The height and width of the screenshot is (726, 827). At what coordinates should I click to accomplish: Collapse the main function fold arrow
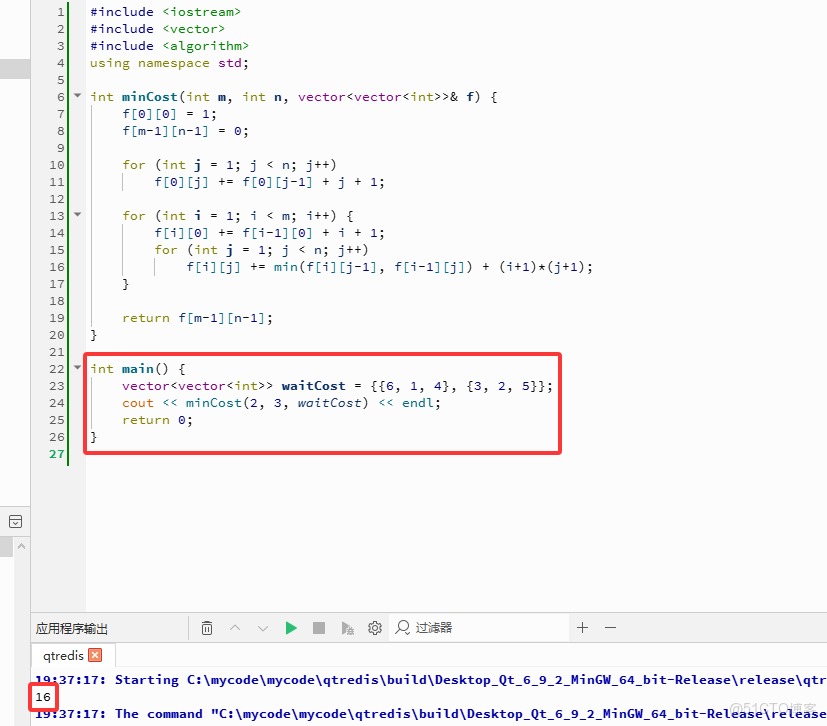point(78,367)
